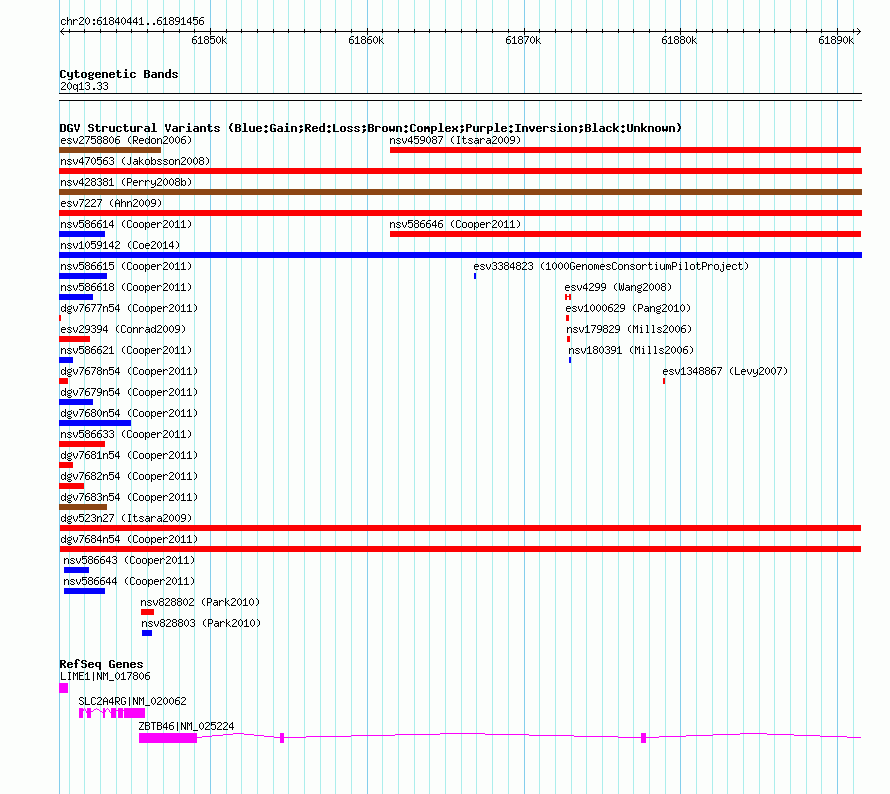Screen dimensions: 890x794
Task: Select the red nsv459087 loss bar
Action: click(625, 150)
